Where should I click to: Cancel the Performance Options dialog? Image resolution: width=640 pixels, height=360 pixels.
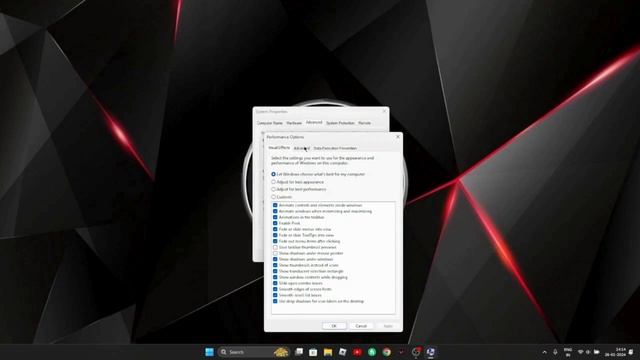click(x=361, y=326)
